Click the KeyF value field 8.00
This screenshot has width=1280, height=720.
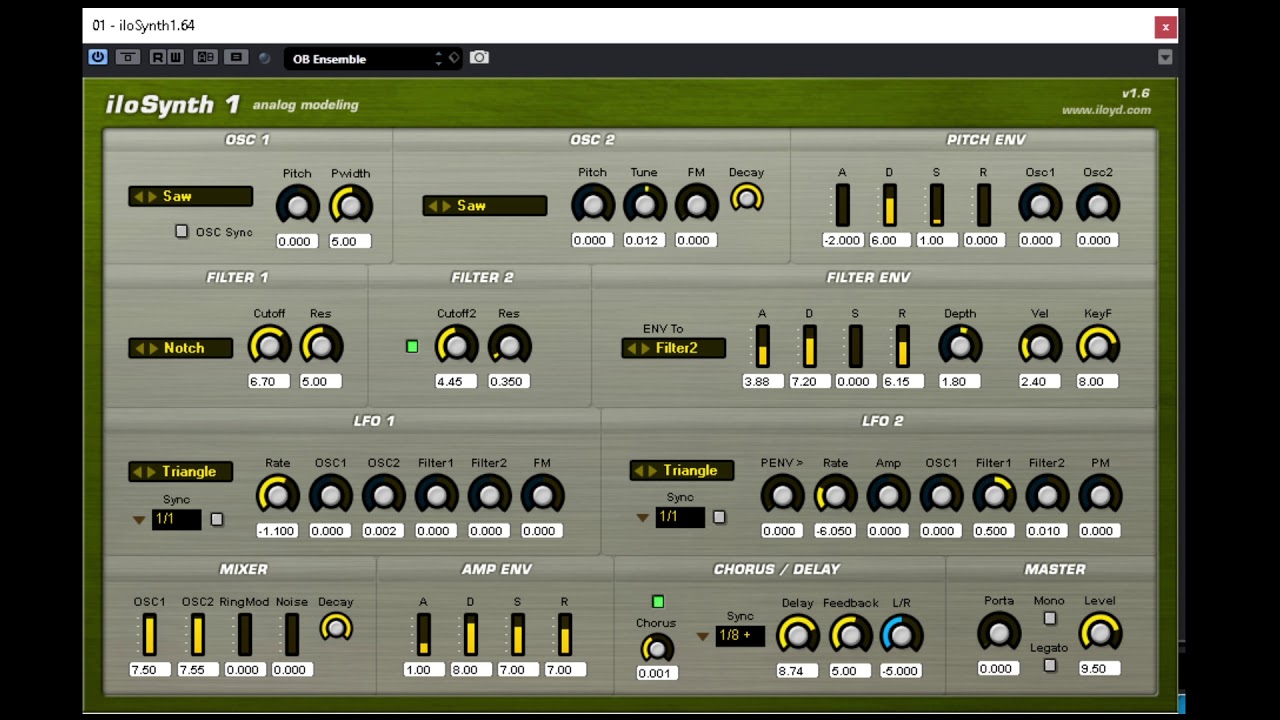(x=1097, y=381)
